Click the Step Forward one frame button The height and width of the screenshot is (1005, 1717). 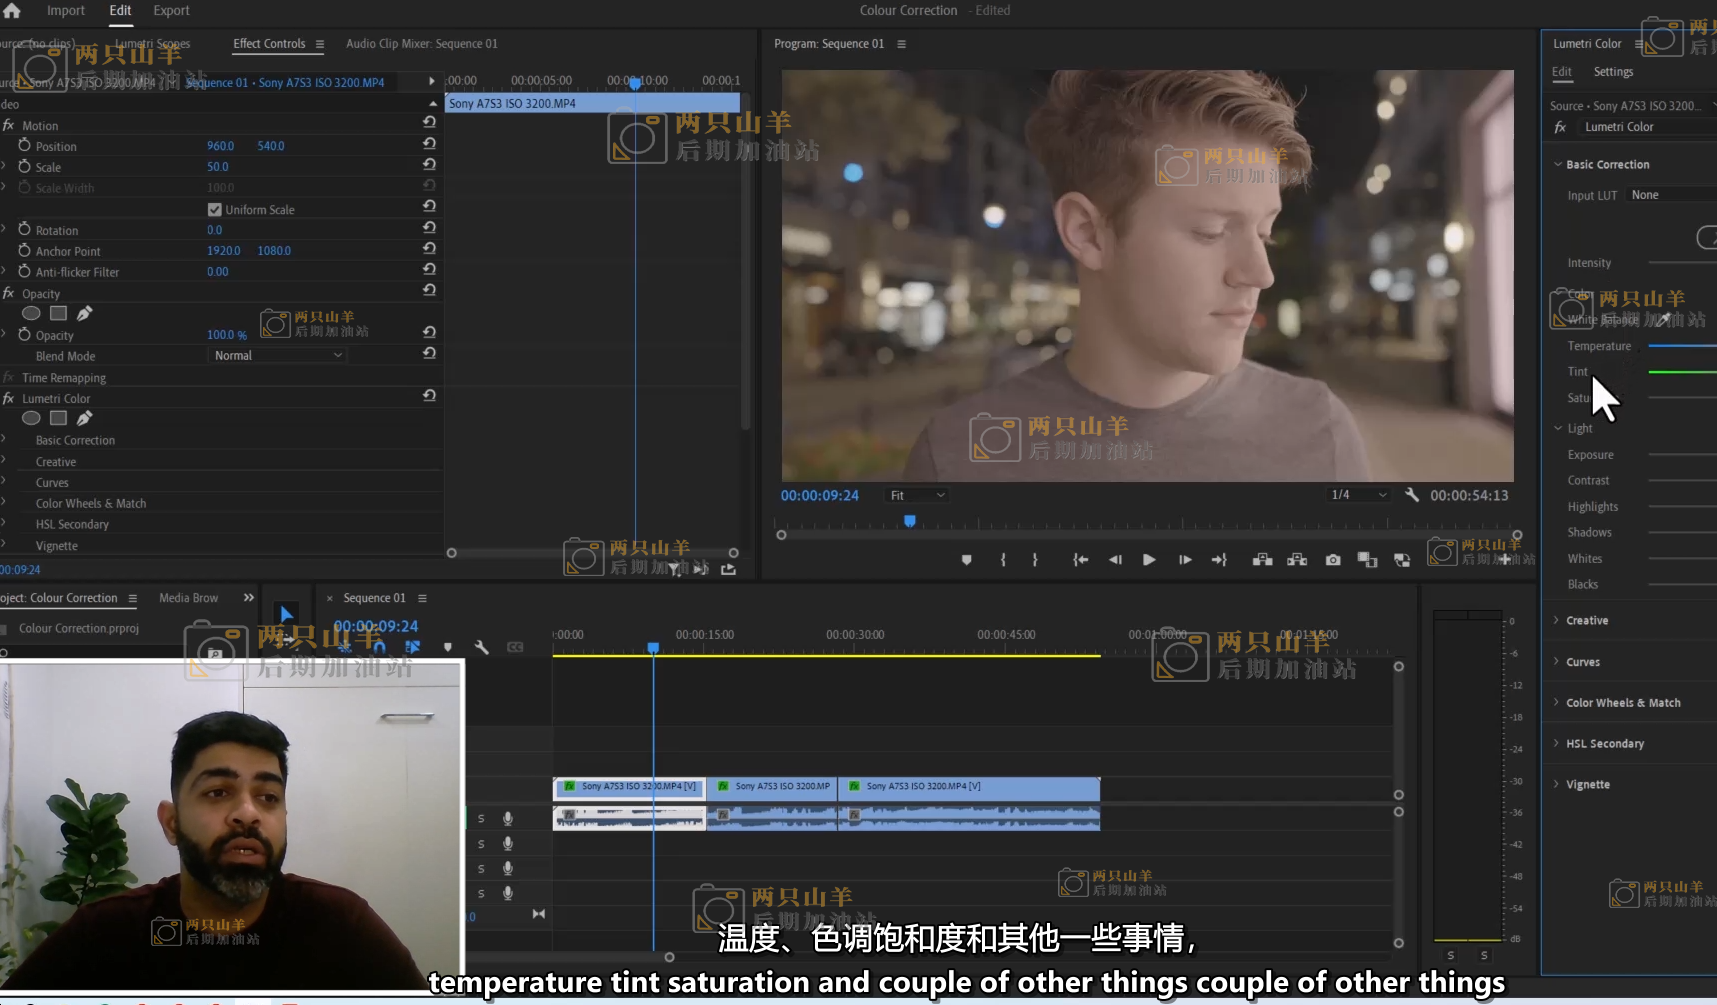pos(1185,560)
